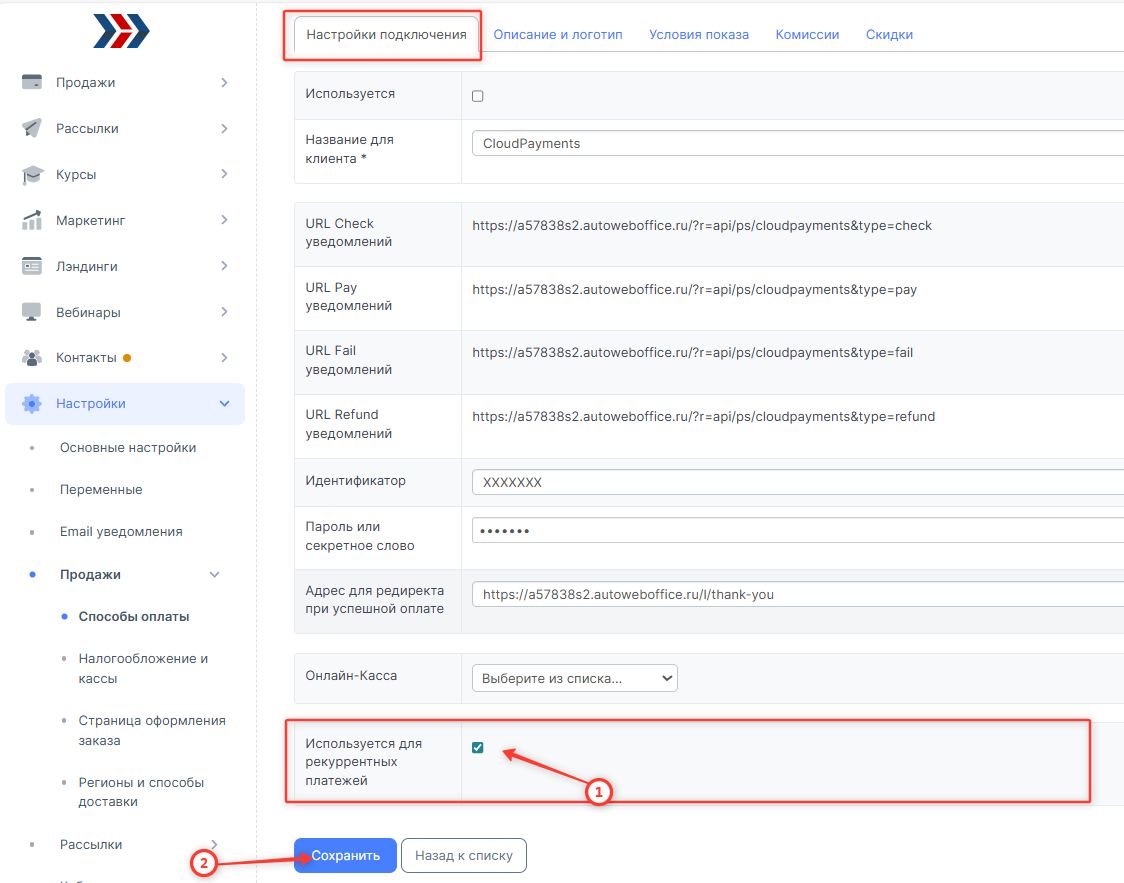Click the paper plane icon beside Рассылки

point(32,129)
